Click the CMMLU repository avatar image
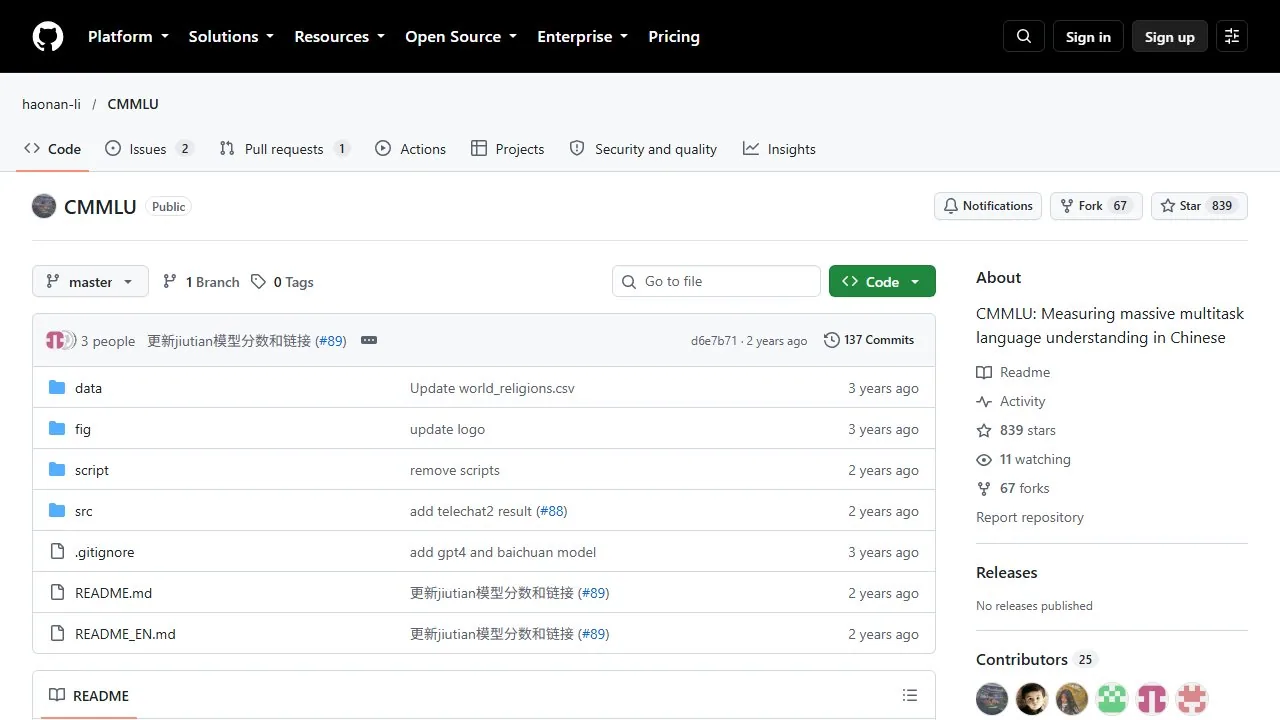Image resolution: width=1280 pixels, height=720 pixels. click(x=44, y=206)
